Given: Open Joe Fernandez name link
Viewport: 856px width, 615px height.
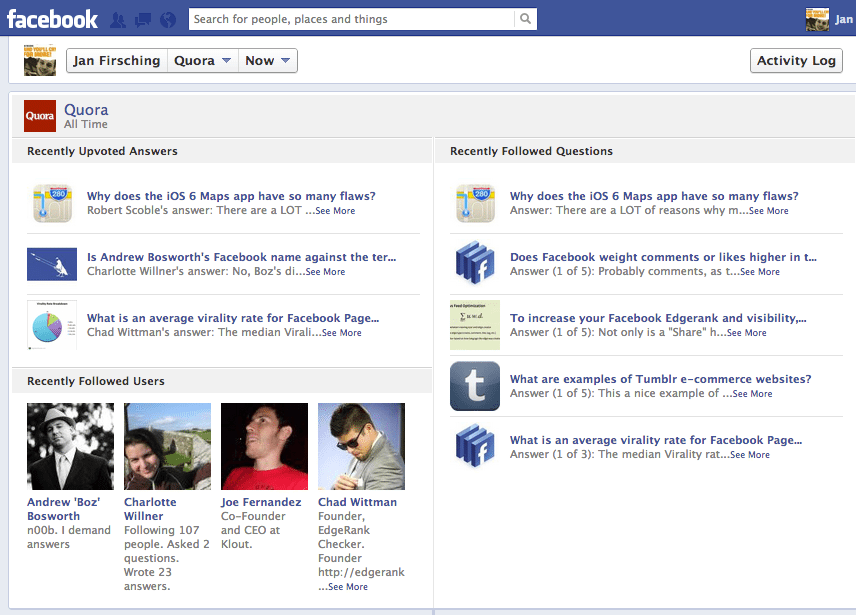Looking at the screenshot, I should (261, 502).
